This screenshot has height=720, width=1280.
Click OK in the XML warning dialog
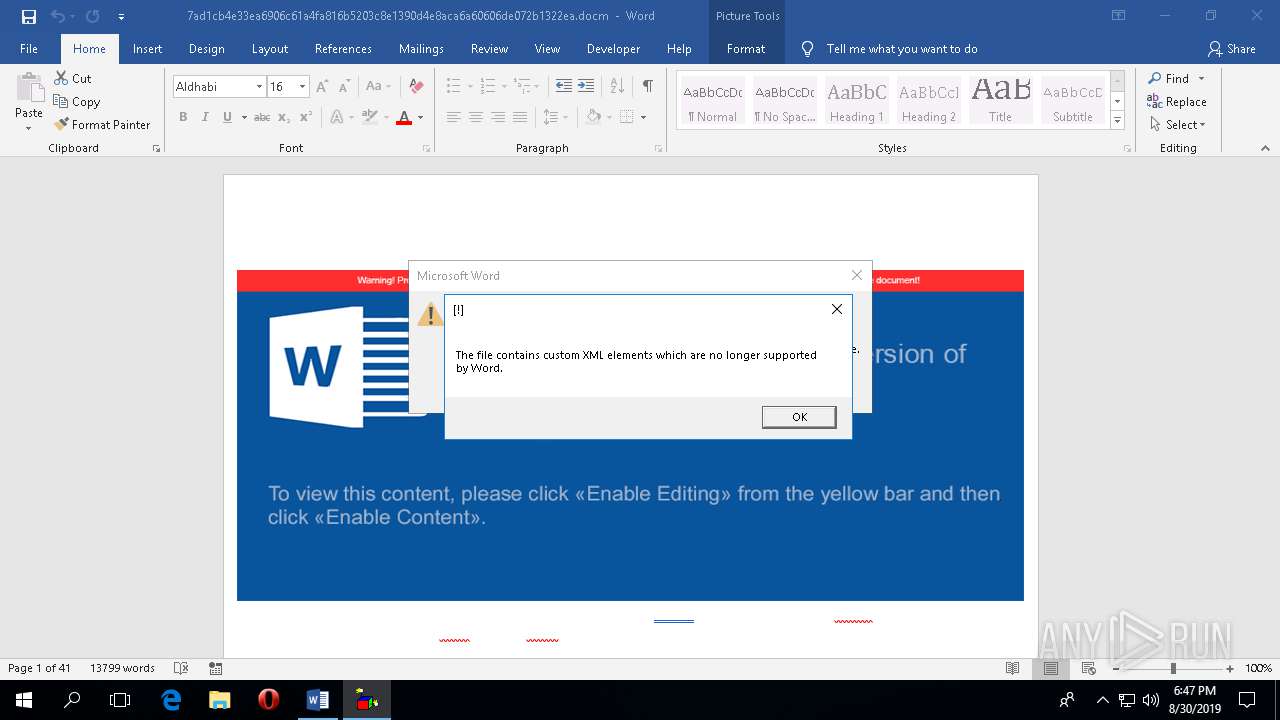799,417
